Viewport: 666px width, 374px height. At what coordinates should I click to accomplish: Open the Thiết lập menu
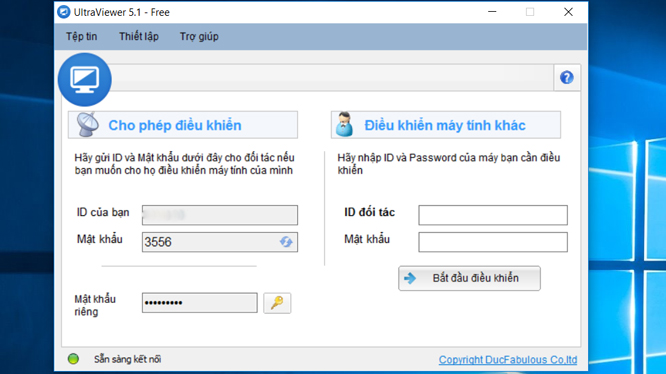[138, 37]
